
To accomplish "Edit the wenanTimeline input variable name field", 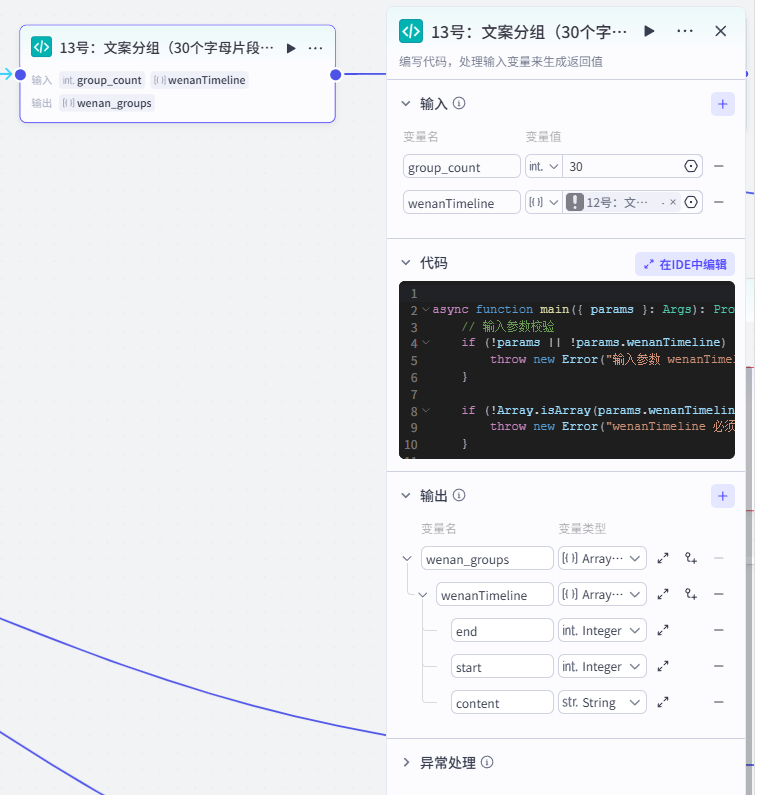I will click(x=461, y=202).
